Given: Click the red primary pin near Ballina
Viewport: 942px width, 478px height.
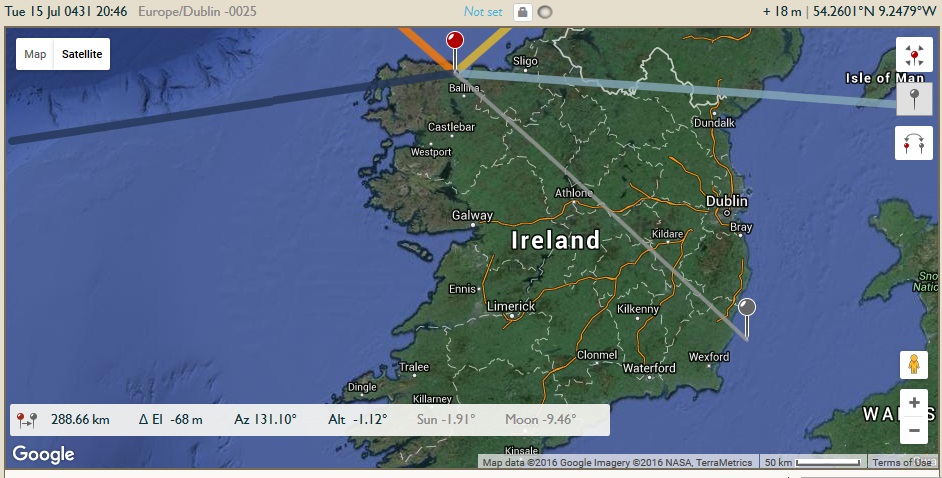Looking at the screenshot, I should (x=455, y=42).
